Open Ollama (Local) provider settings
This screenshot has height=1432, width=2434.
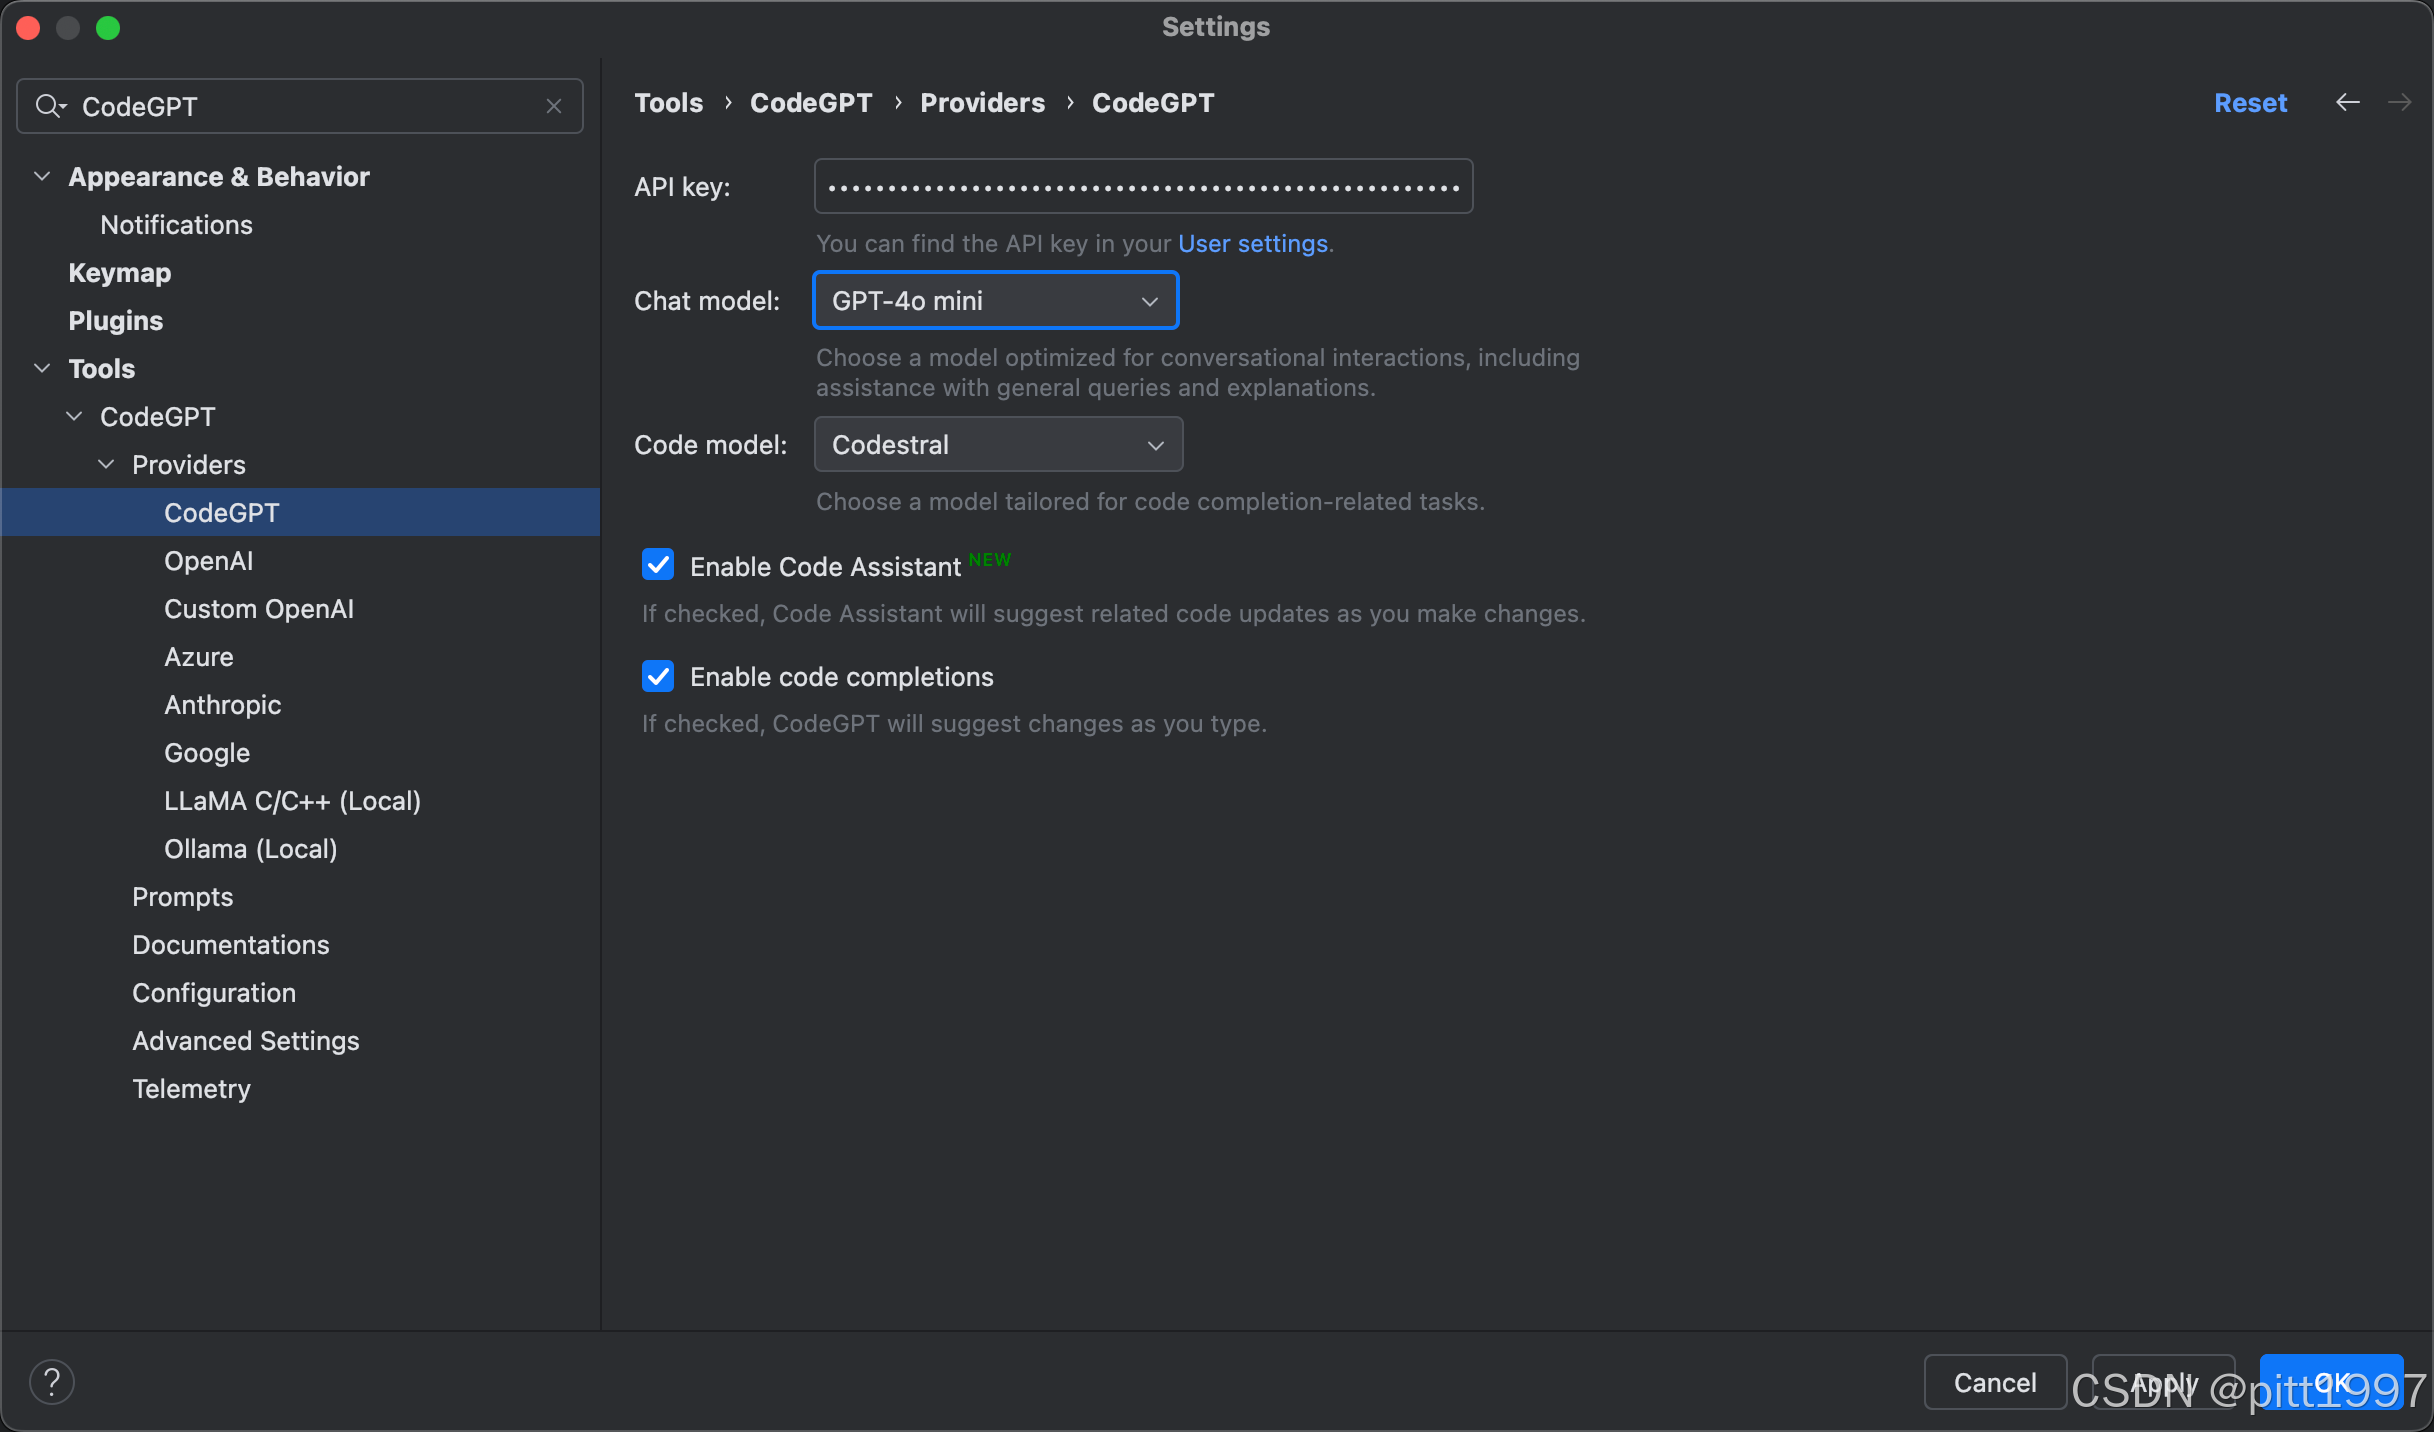(250, 849)
